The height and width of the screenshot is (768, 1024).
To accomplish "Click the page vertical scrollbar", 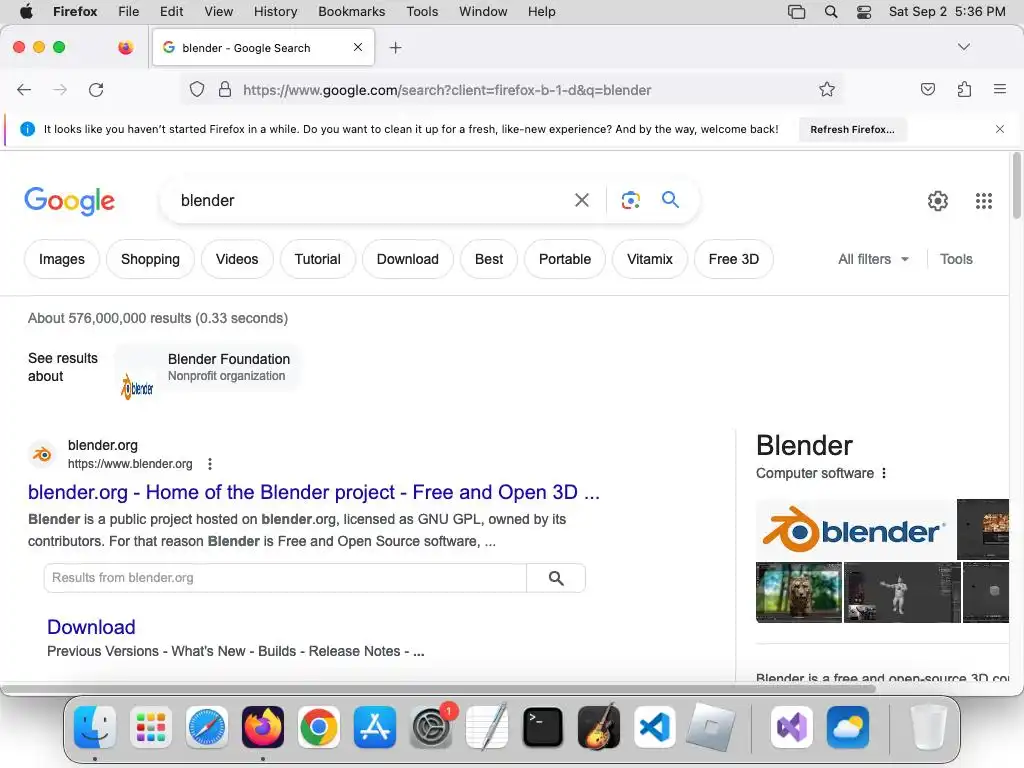I will [x=1016, y=186].
